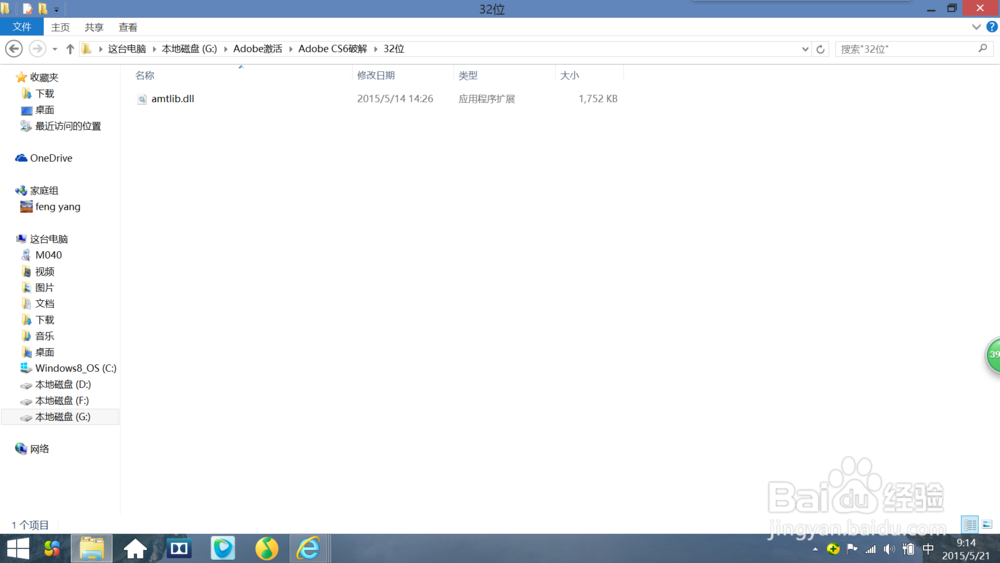The height and width of the screenshot is (563, 1000).
Task: Switch to details view icon
Action: tap(969, 524)
